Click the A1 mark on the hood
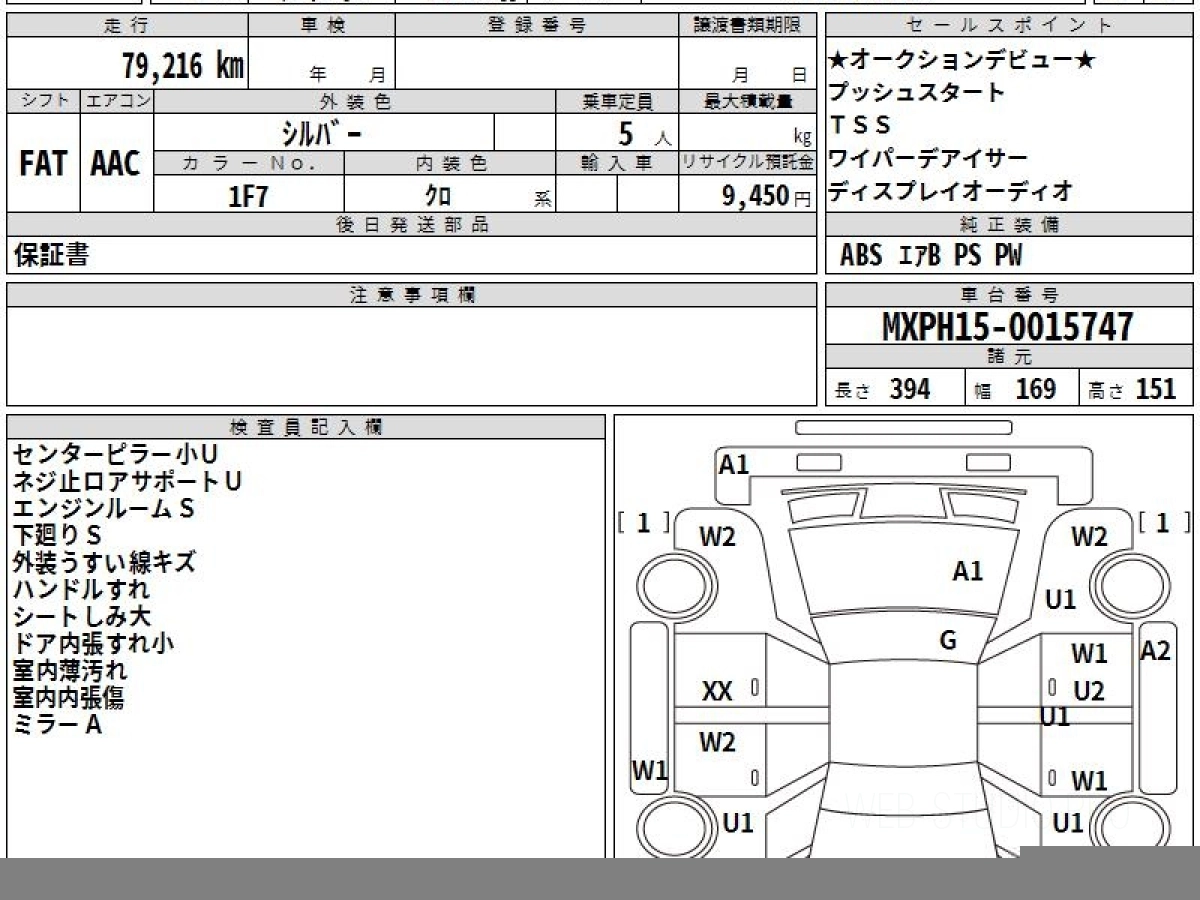Image resolution: width=1200 pixels, height=900 pixels. point(967,571)
